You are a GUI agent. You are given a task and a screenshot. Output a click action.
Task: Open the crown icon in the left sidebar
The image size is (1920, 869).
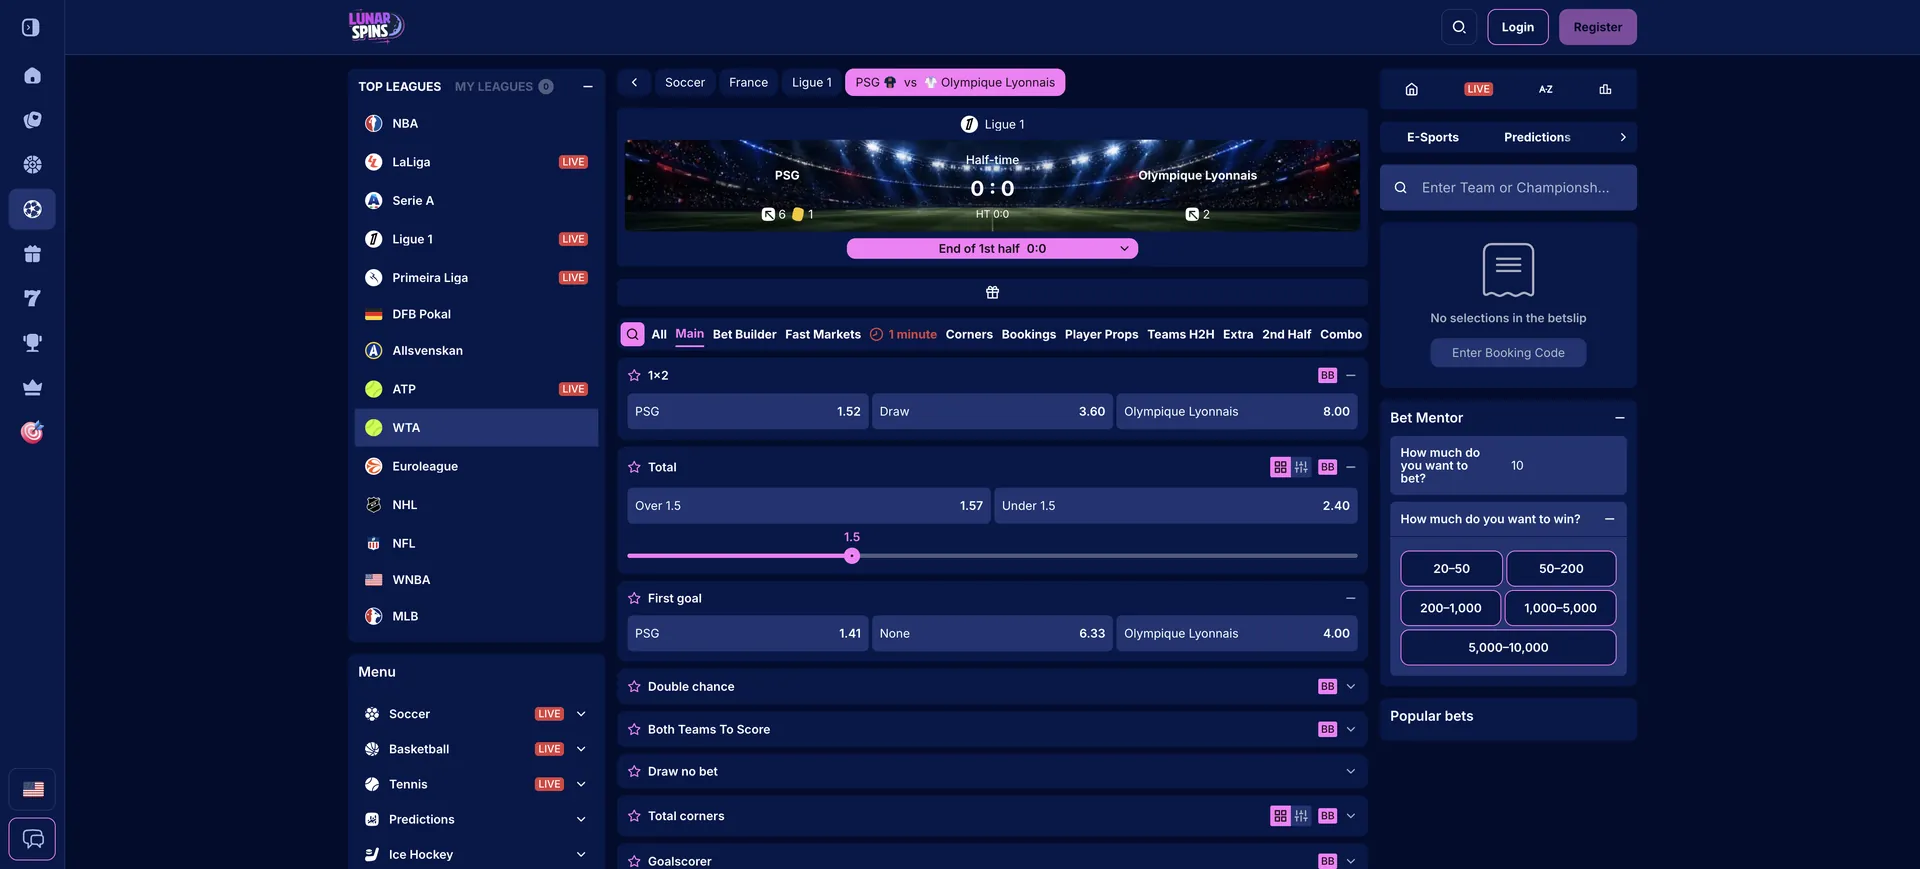pos(32,388)
